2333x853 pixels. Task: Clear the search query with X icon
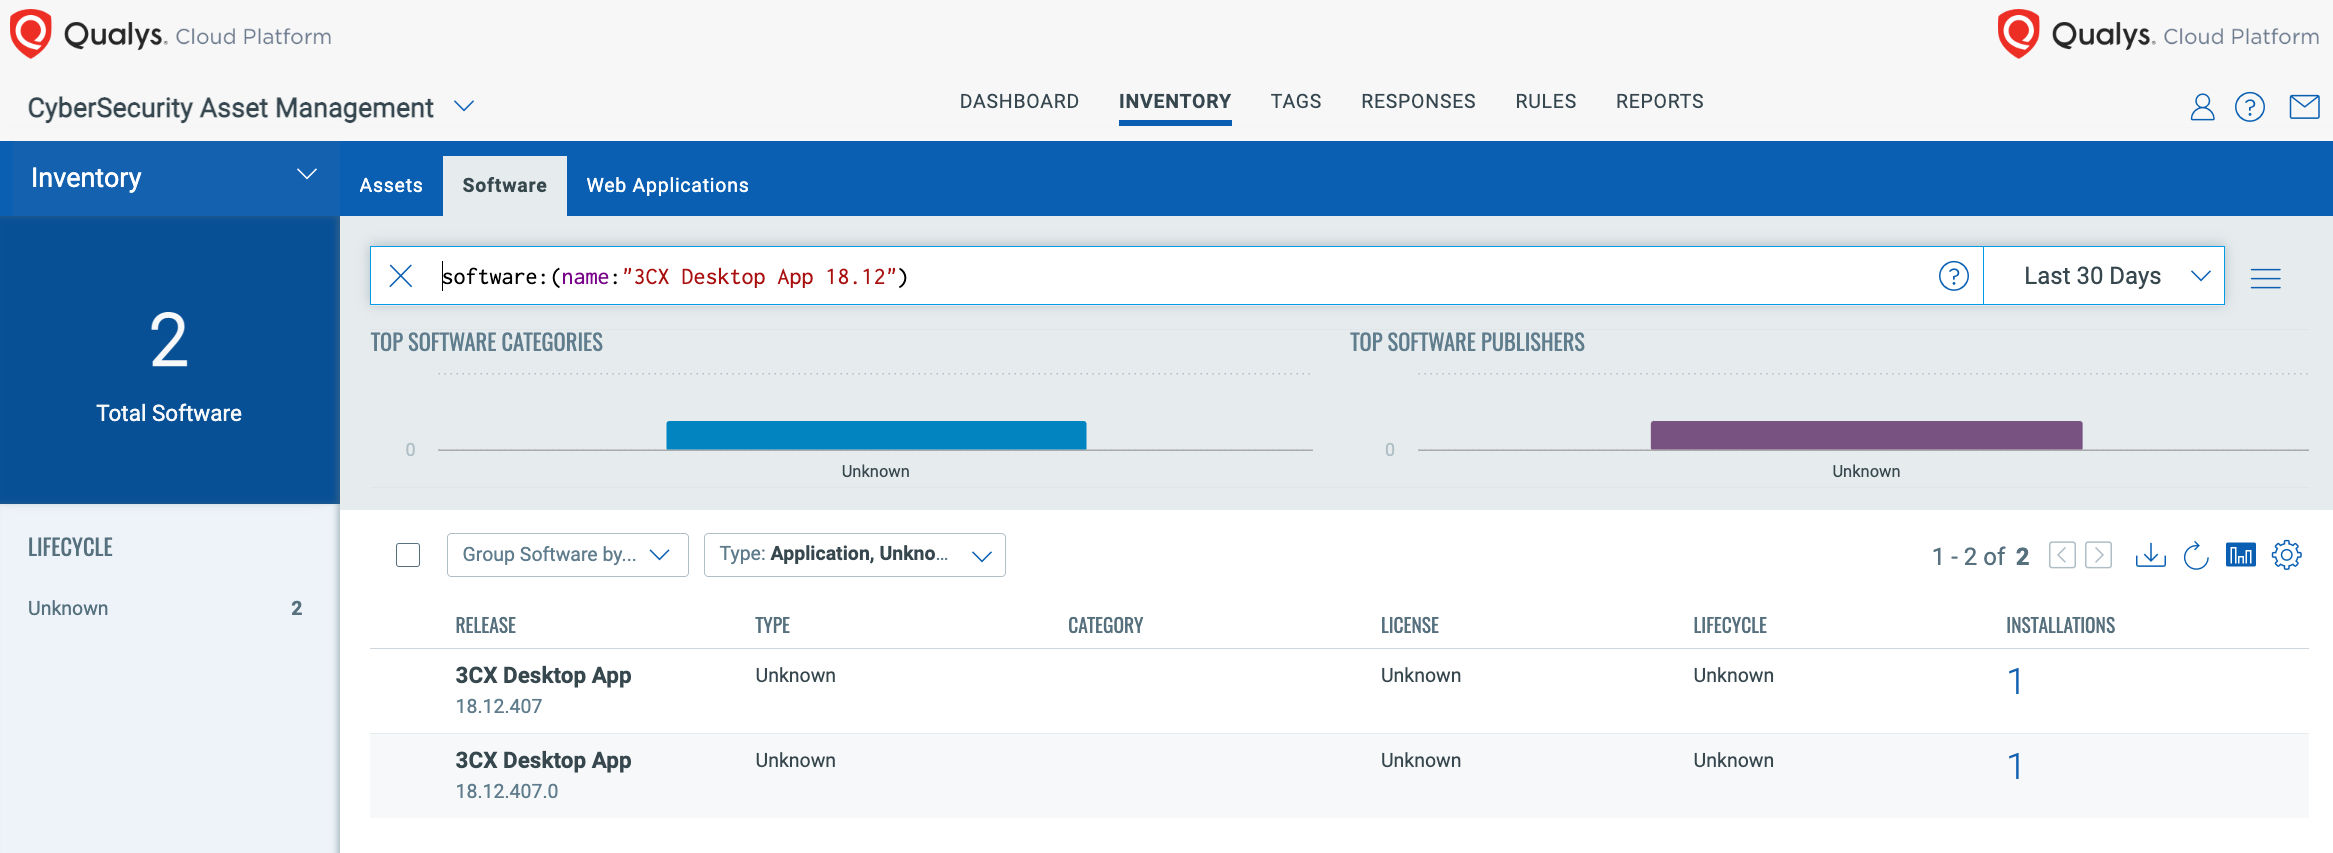point(401,276)
